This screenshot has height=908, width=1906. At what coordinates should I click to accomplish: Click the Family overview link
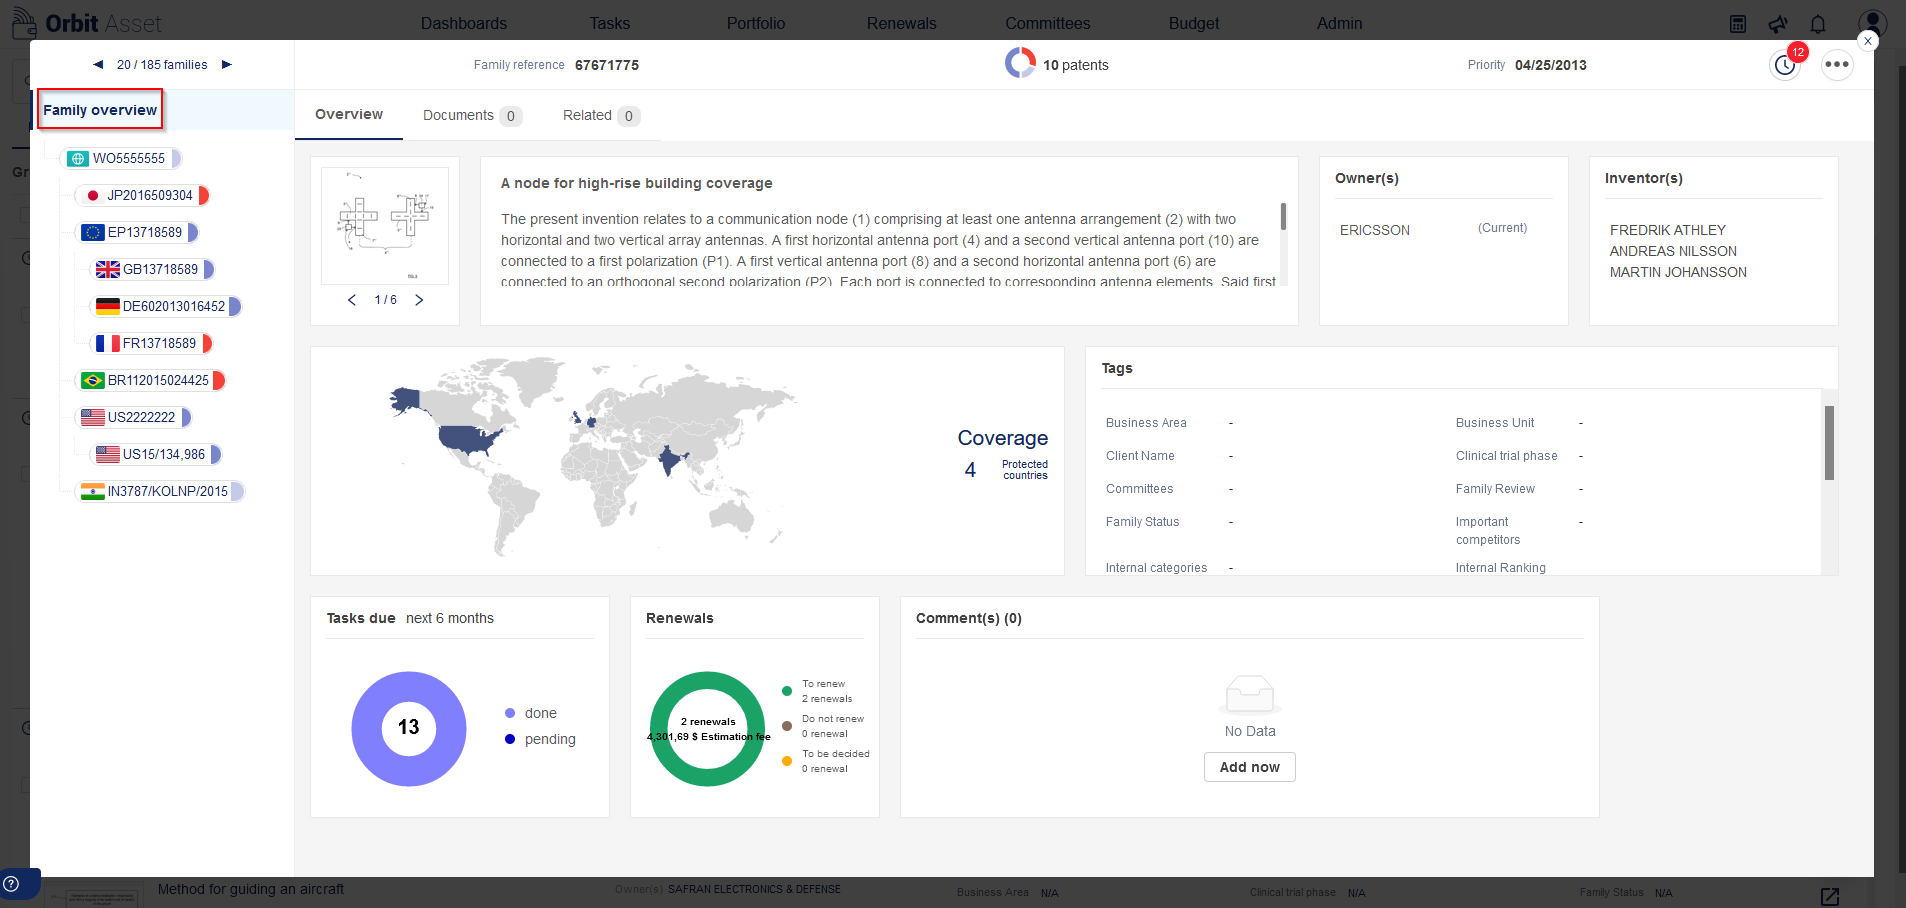[x=100, y=110]
